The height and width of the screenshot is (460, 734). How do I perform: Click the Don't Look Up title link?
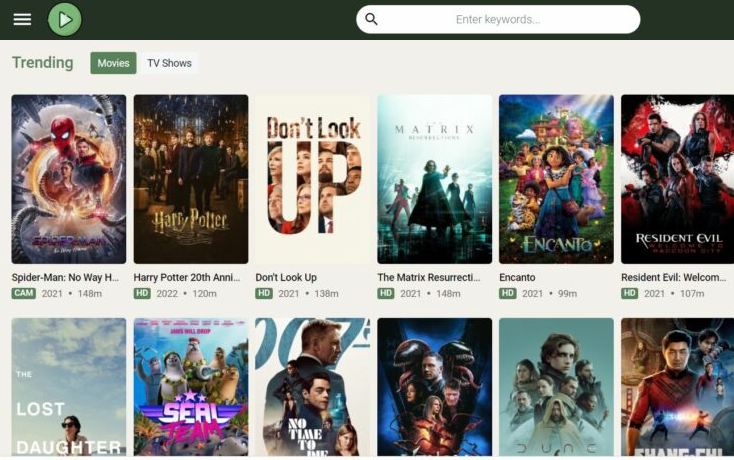(x=286, y=277)
